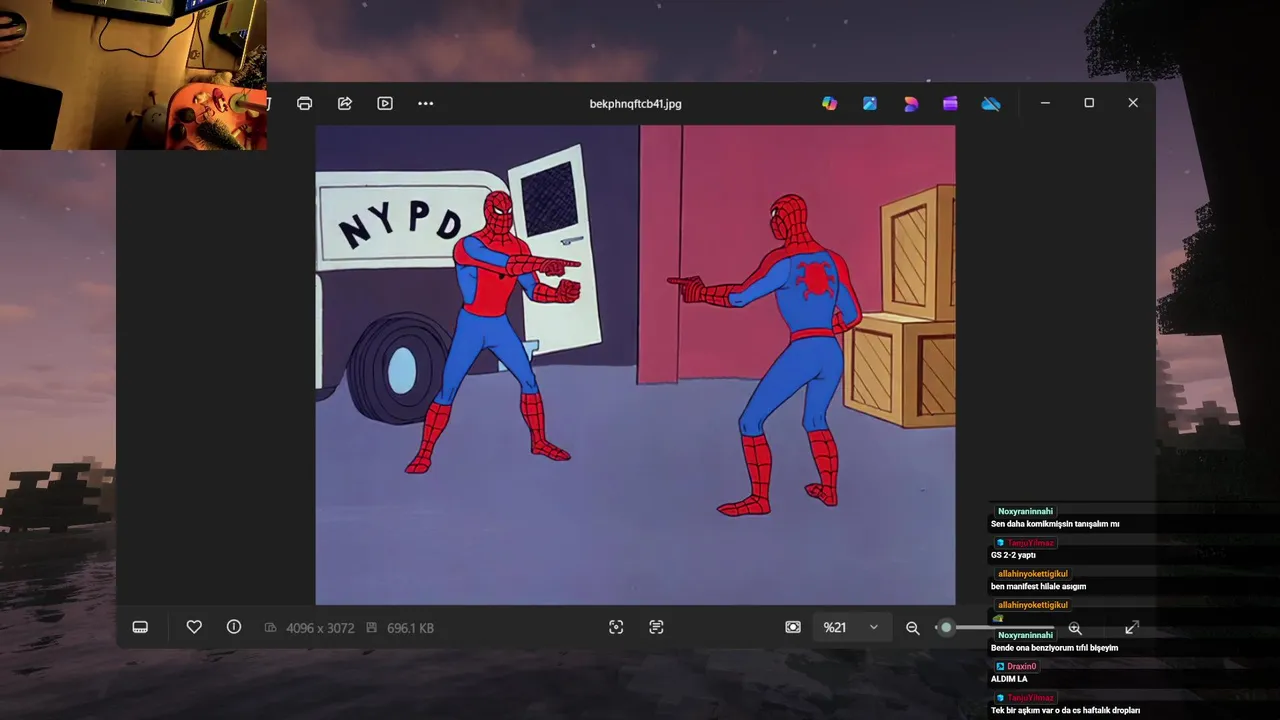Add photo to favorites with heart icon

194,627
